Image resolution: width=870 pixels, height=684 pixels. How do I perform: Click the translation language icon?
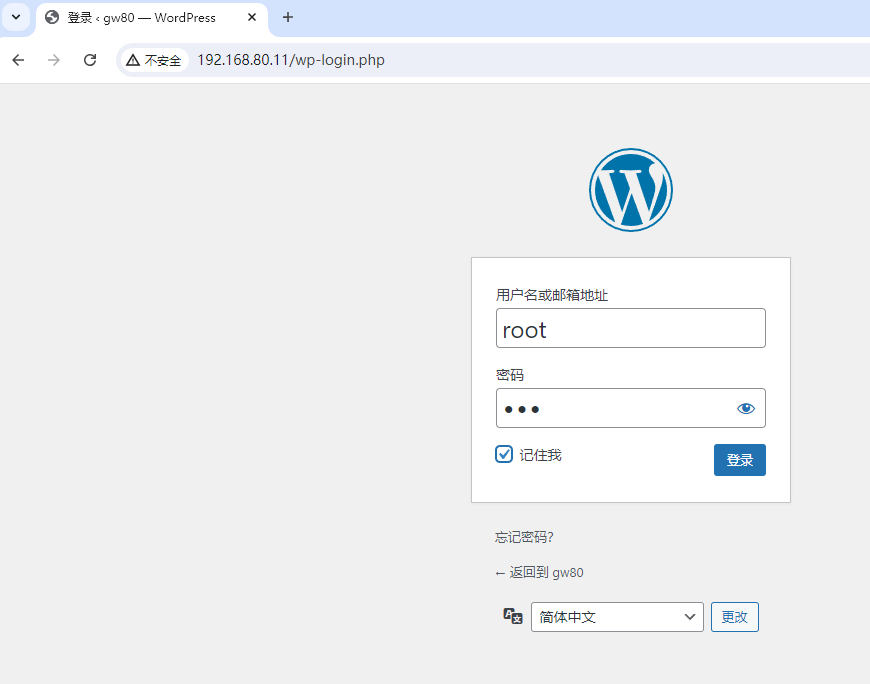pyautogui.click(x=513, y=616)
